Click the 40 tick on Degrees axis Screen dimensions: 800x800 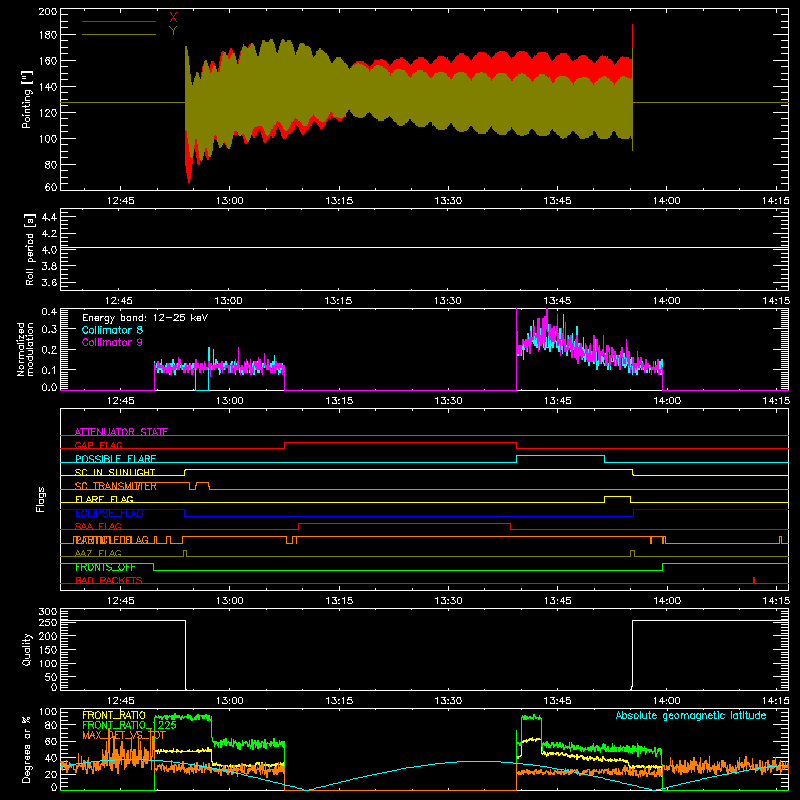point(51,758)
